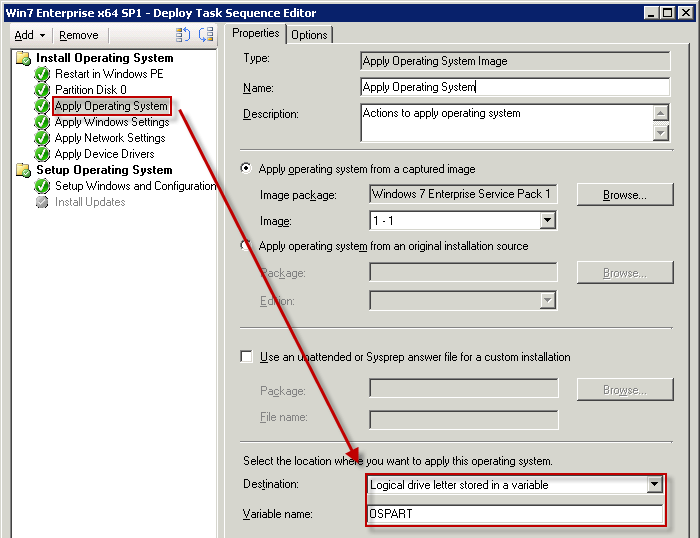The image size is (700, 538).
Task: Open the Add dropdown menu
Action: click(30, 35)
